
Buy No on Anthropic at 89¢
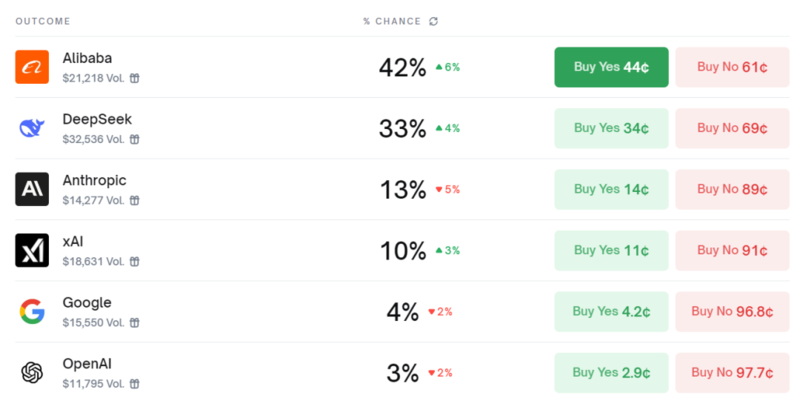click(732, 189)
